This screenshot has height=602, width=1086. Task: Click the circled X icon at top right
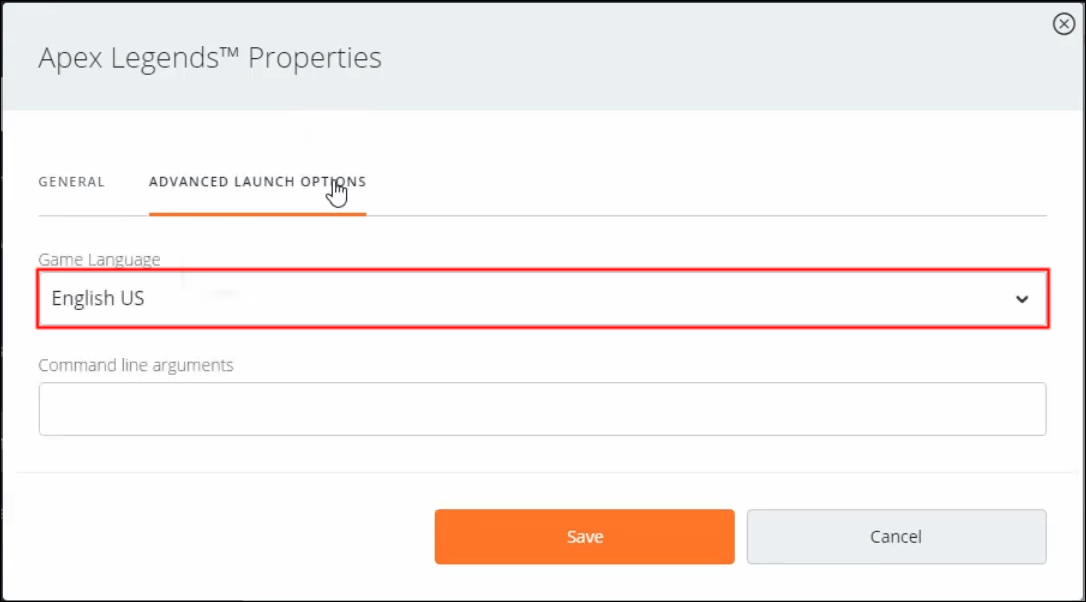click(1064, 24)
